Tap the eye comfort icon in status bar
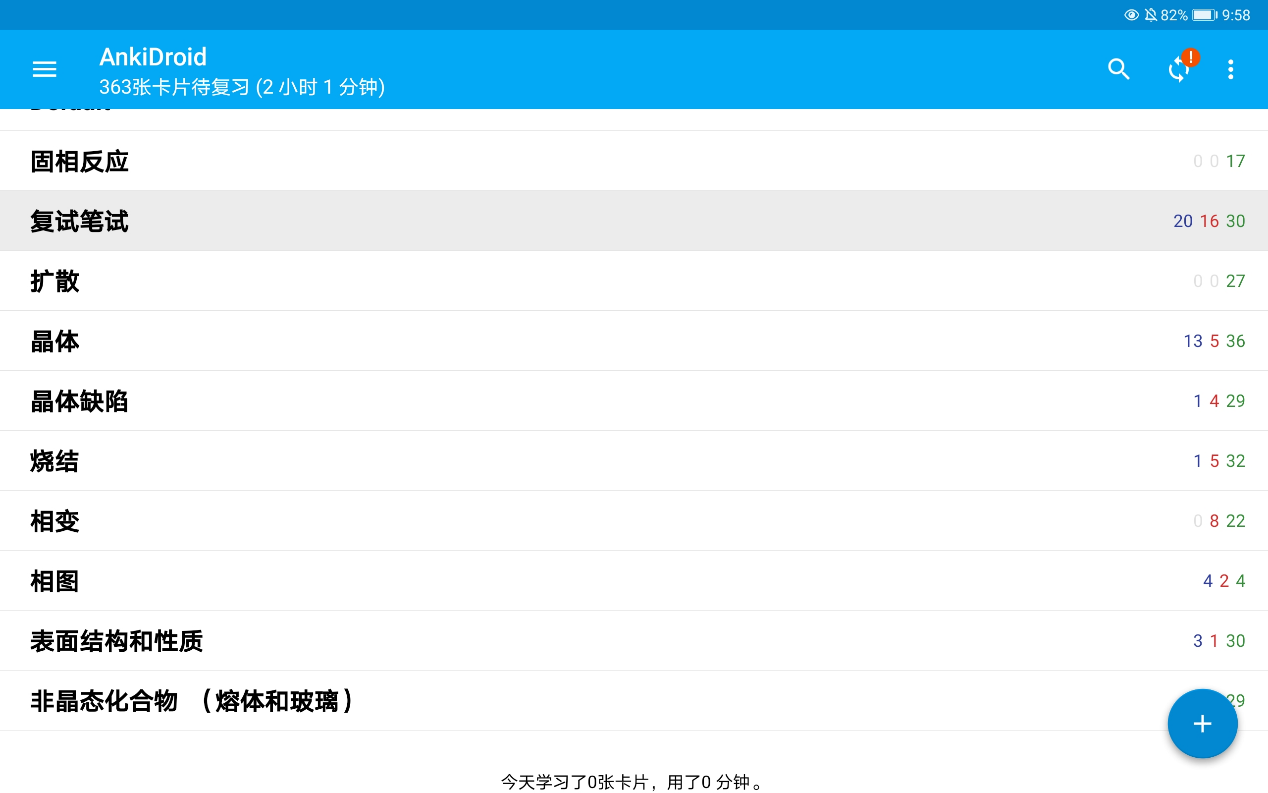This screenshot has height=793, width=1268. pos(1132,15)
